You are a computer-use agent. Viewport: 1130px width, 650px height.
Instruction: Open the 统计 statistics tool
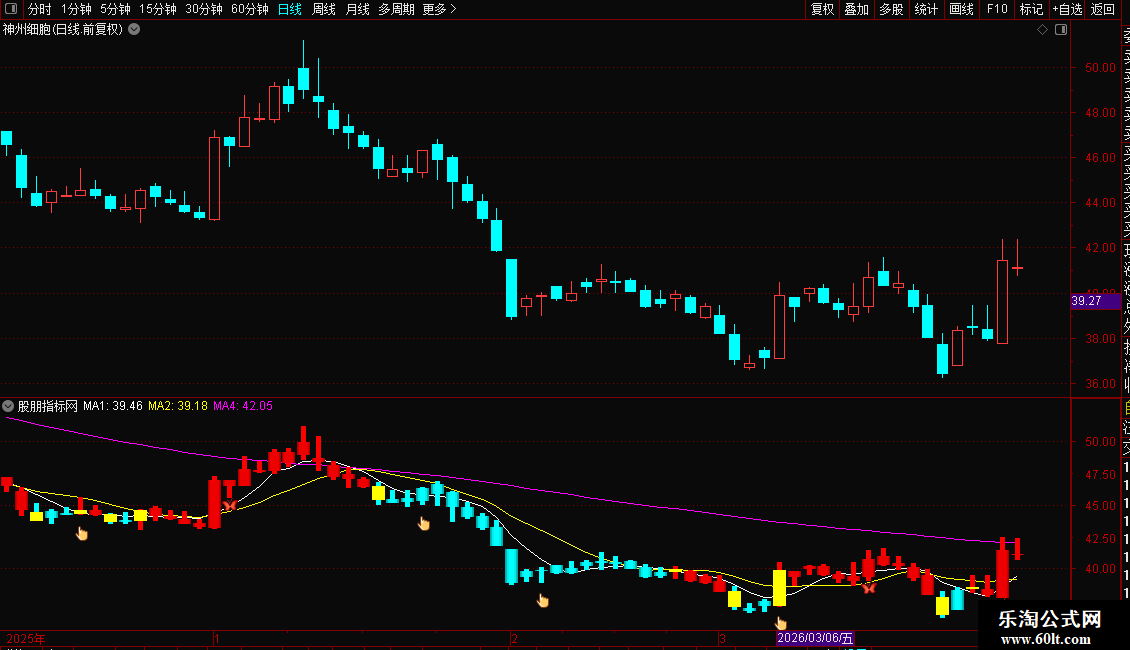pos(926,9)
